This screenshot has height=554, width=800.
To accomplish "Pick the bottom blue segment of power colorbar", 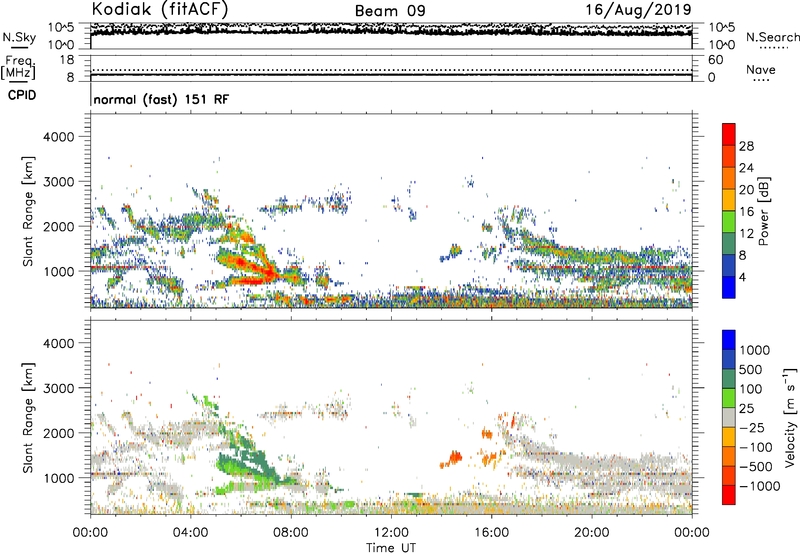I will (x=729, y=288).
